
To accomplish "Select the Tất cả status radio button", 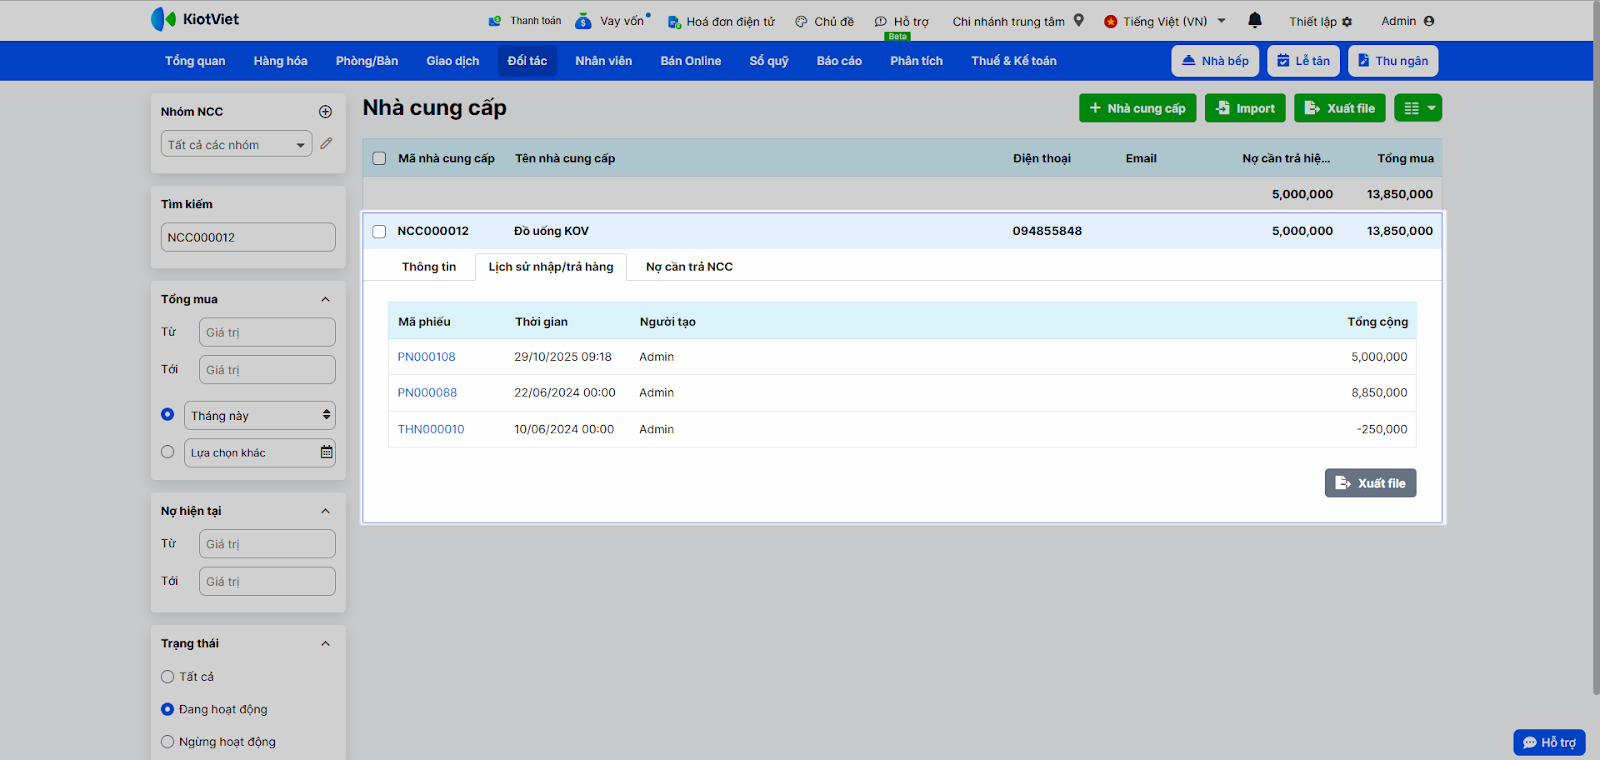I will pyautogui.click(x=168, y=677).
